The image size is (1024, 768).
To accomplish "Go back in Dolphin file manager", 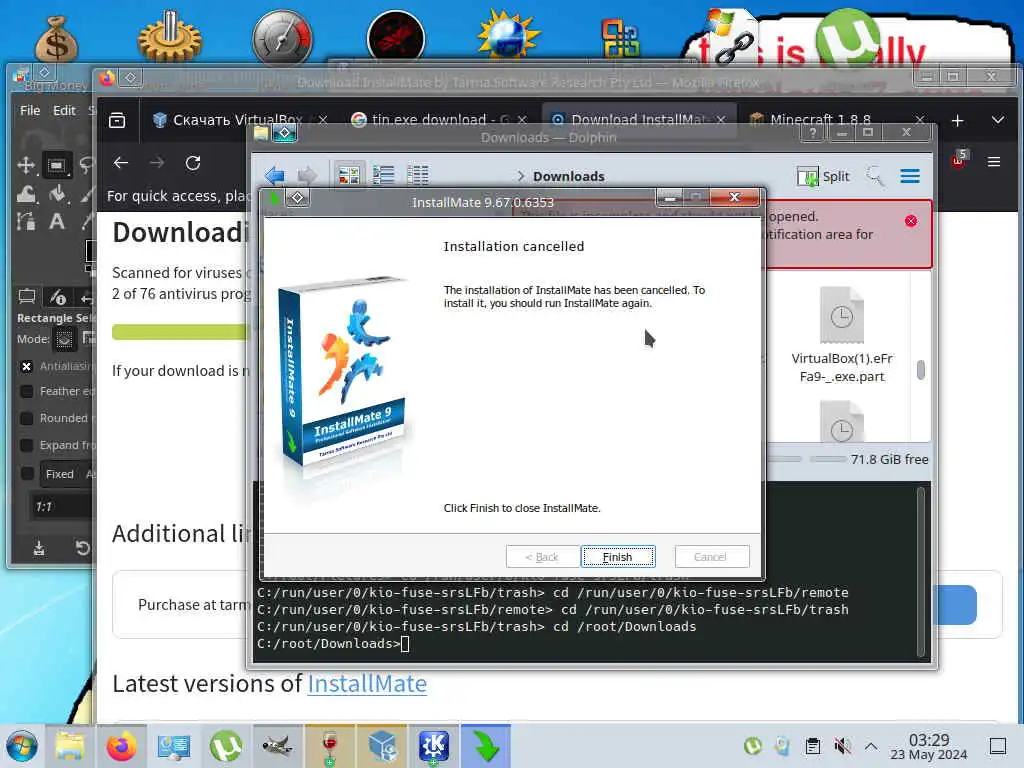I will coord(275,175).
